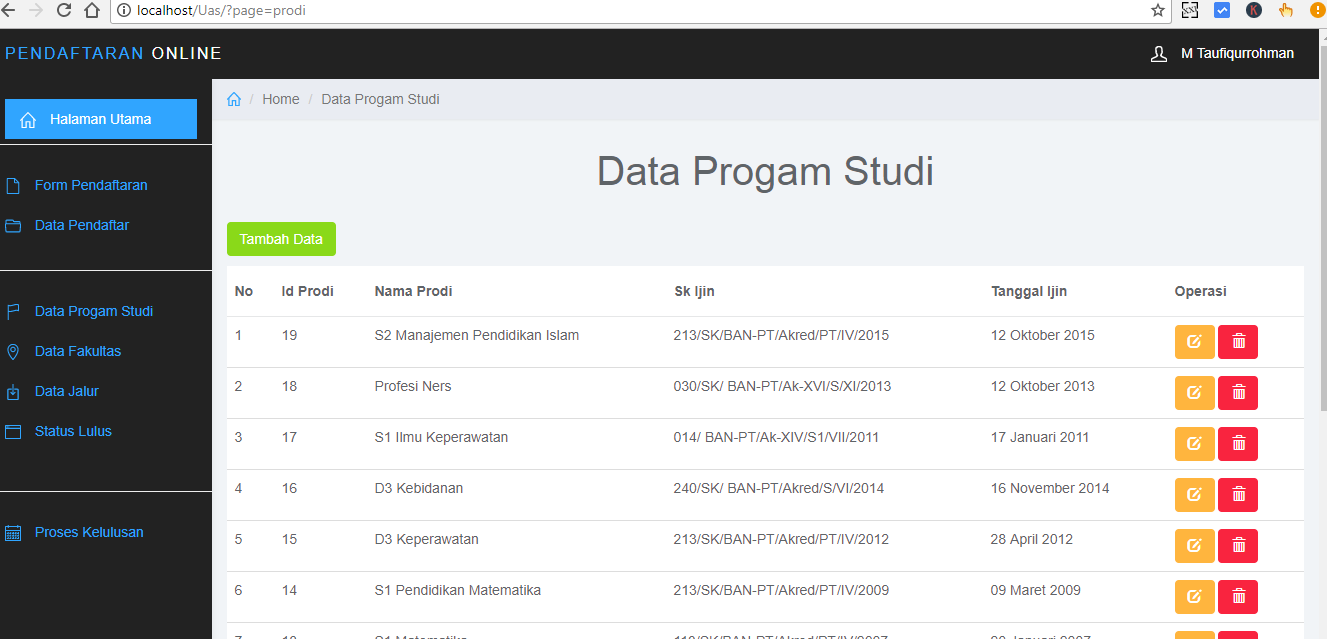The height and width of the screenshot is (639, 1327).
Task: Select Data Fakultas from the sidebar
Action: [77, 351]
